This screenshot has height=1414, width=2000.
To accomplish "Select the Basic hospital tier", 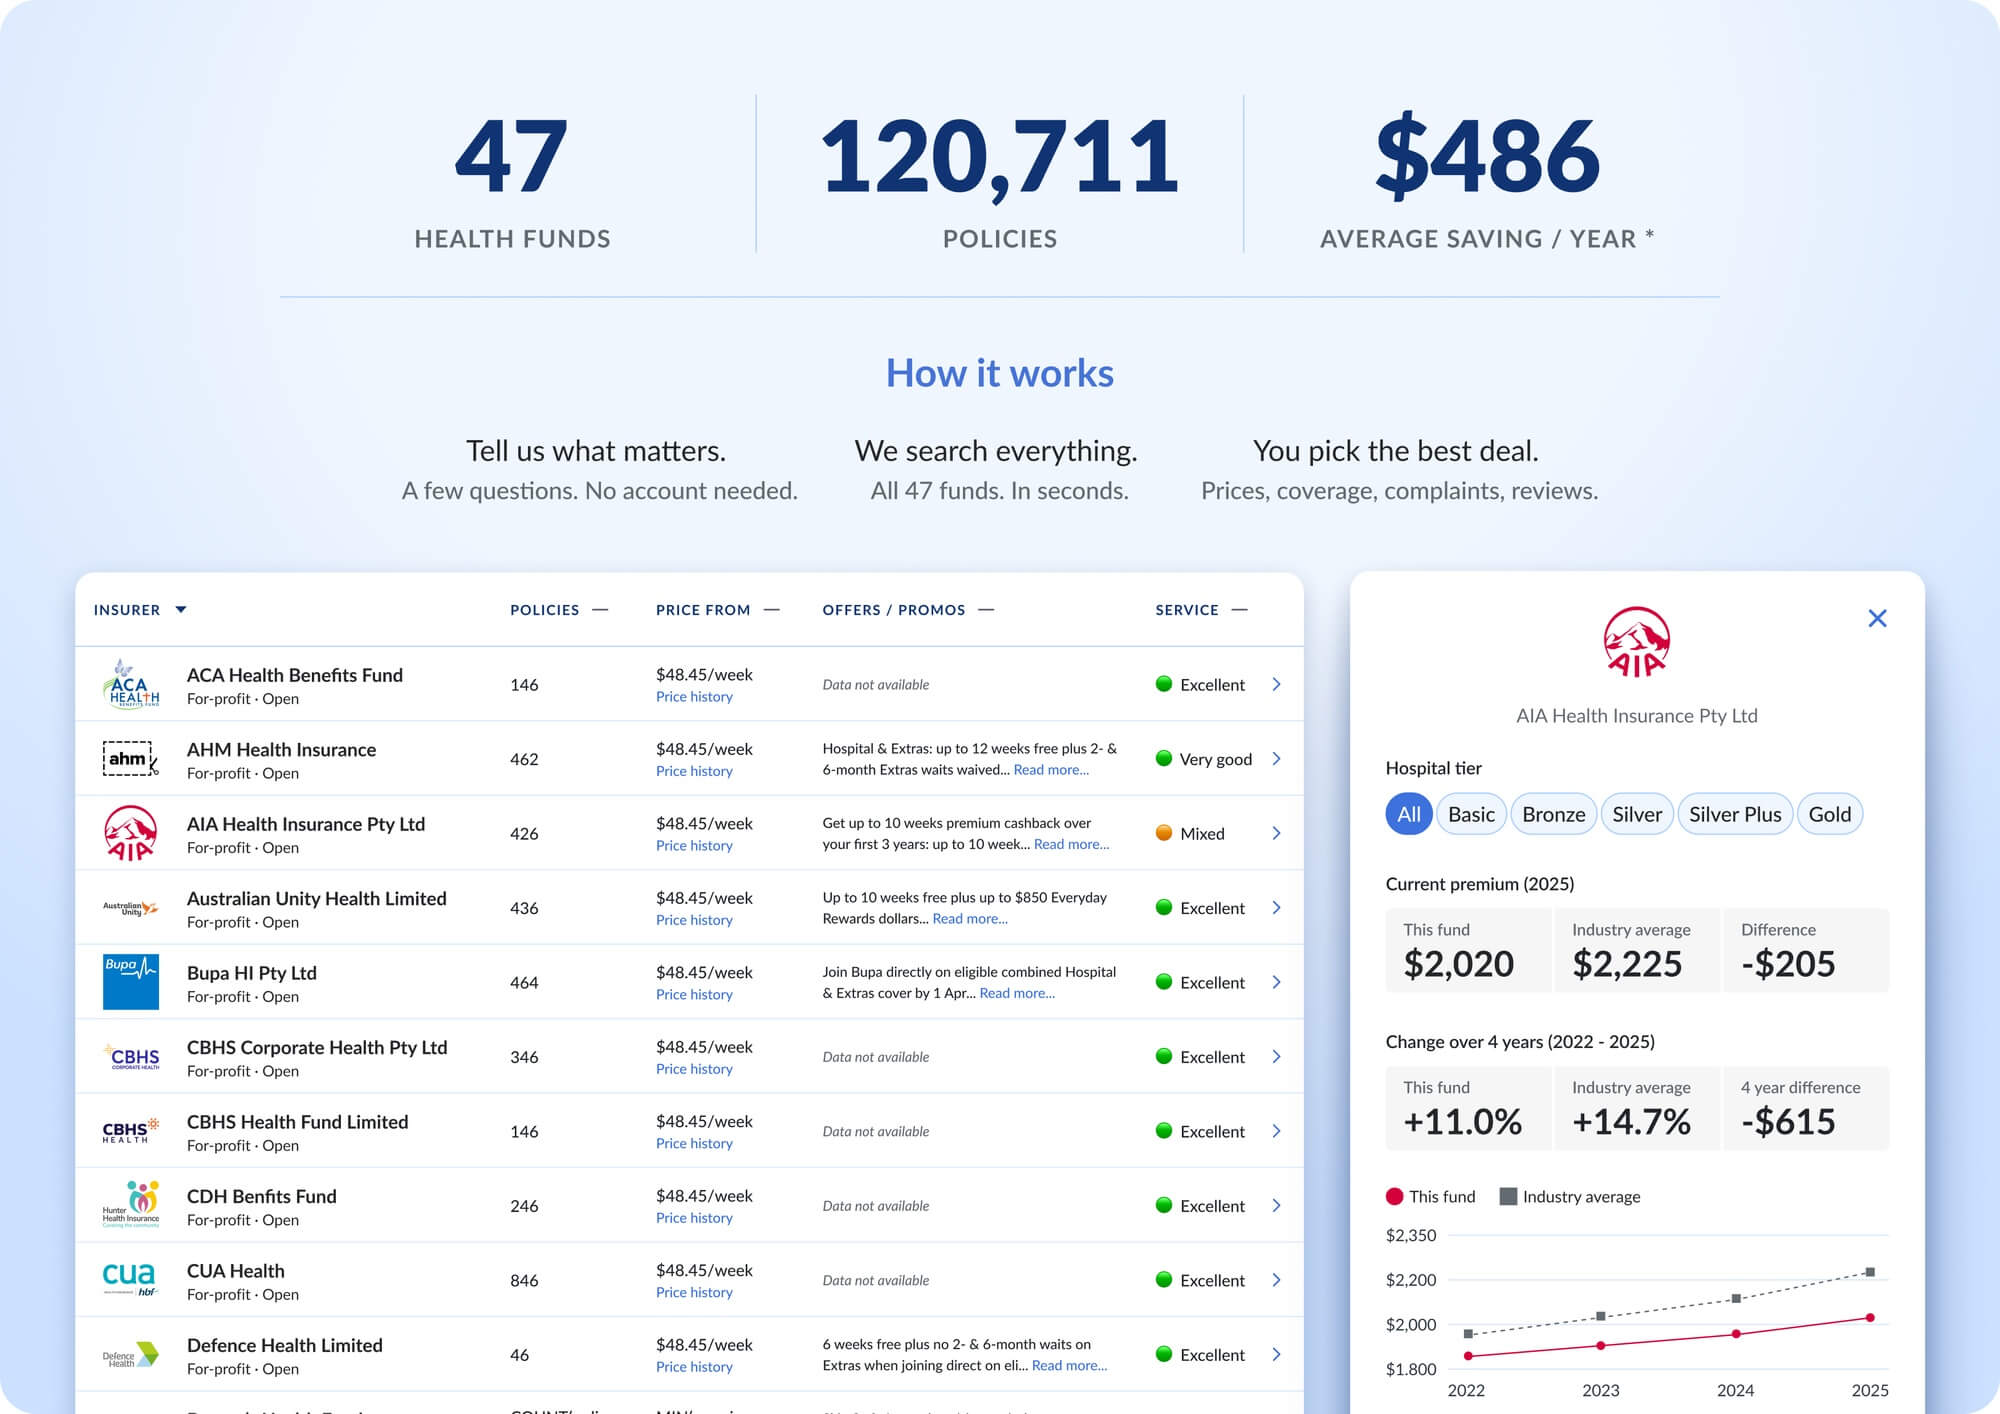I will tap(1471, 814).
